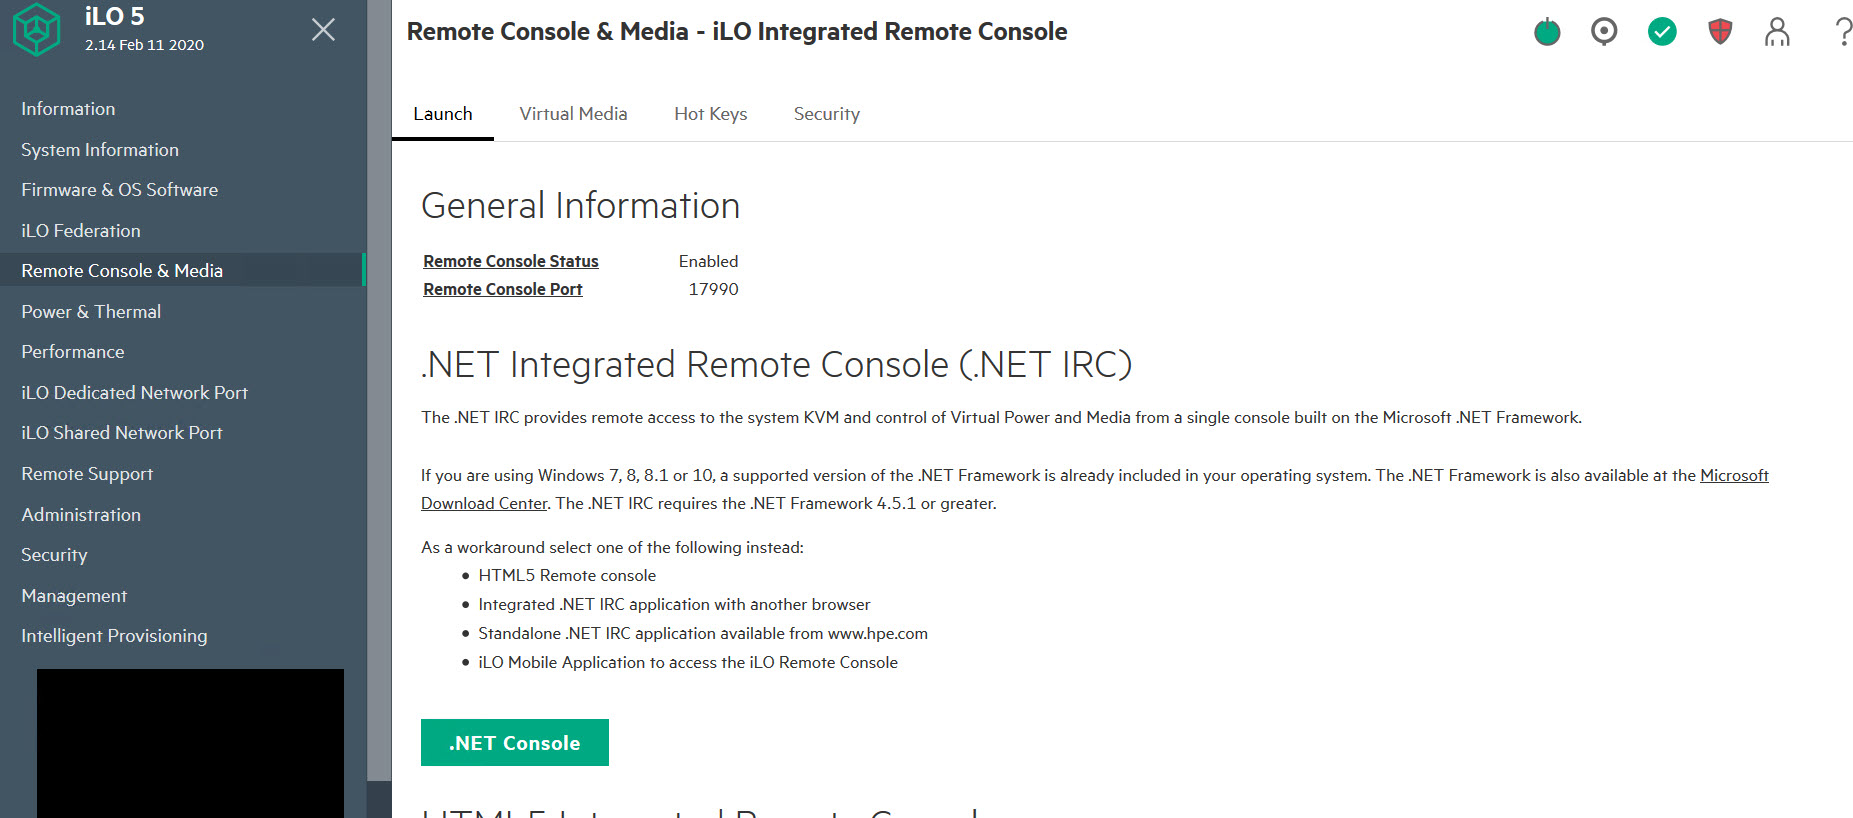Click the Remote Console Port link

(x=502, y=289)
